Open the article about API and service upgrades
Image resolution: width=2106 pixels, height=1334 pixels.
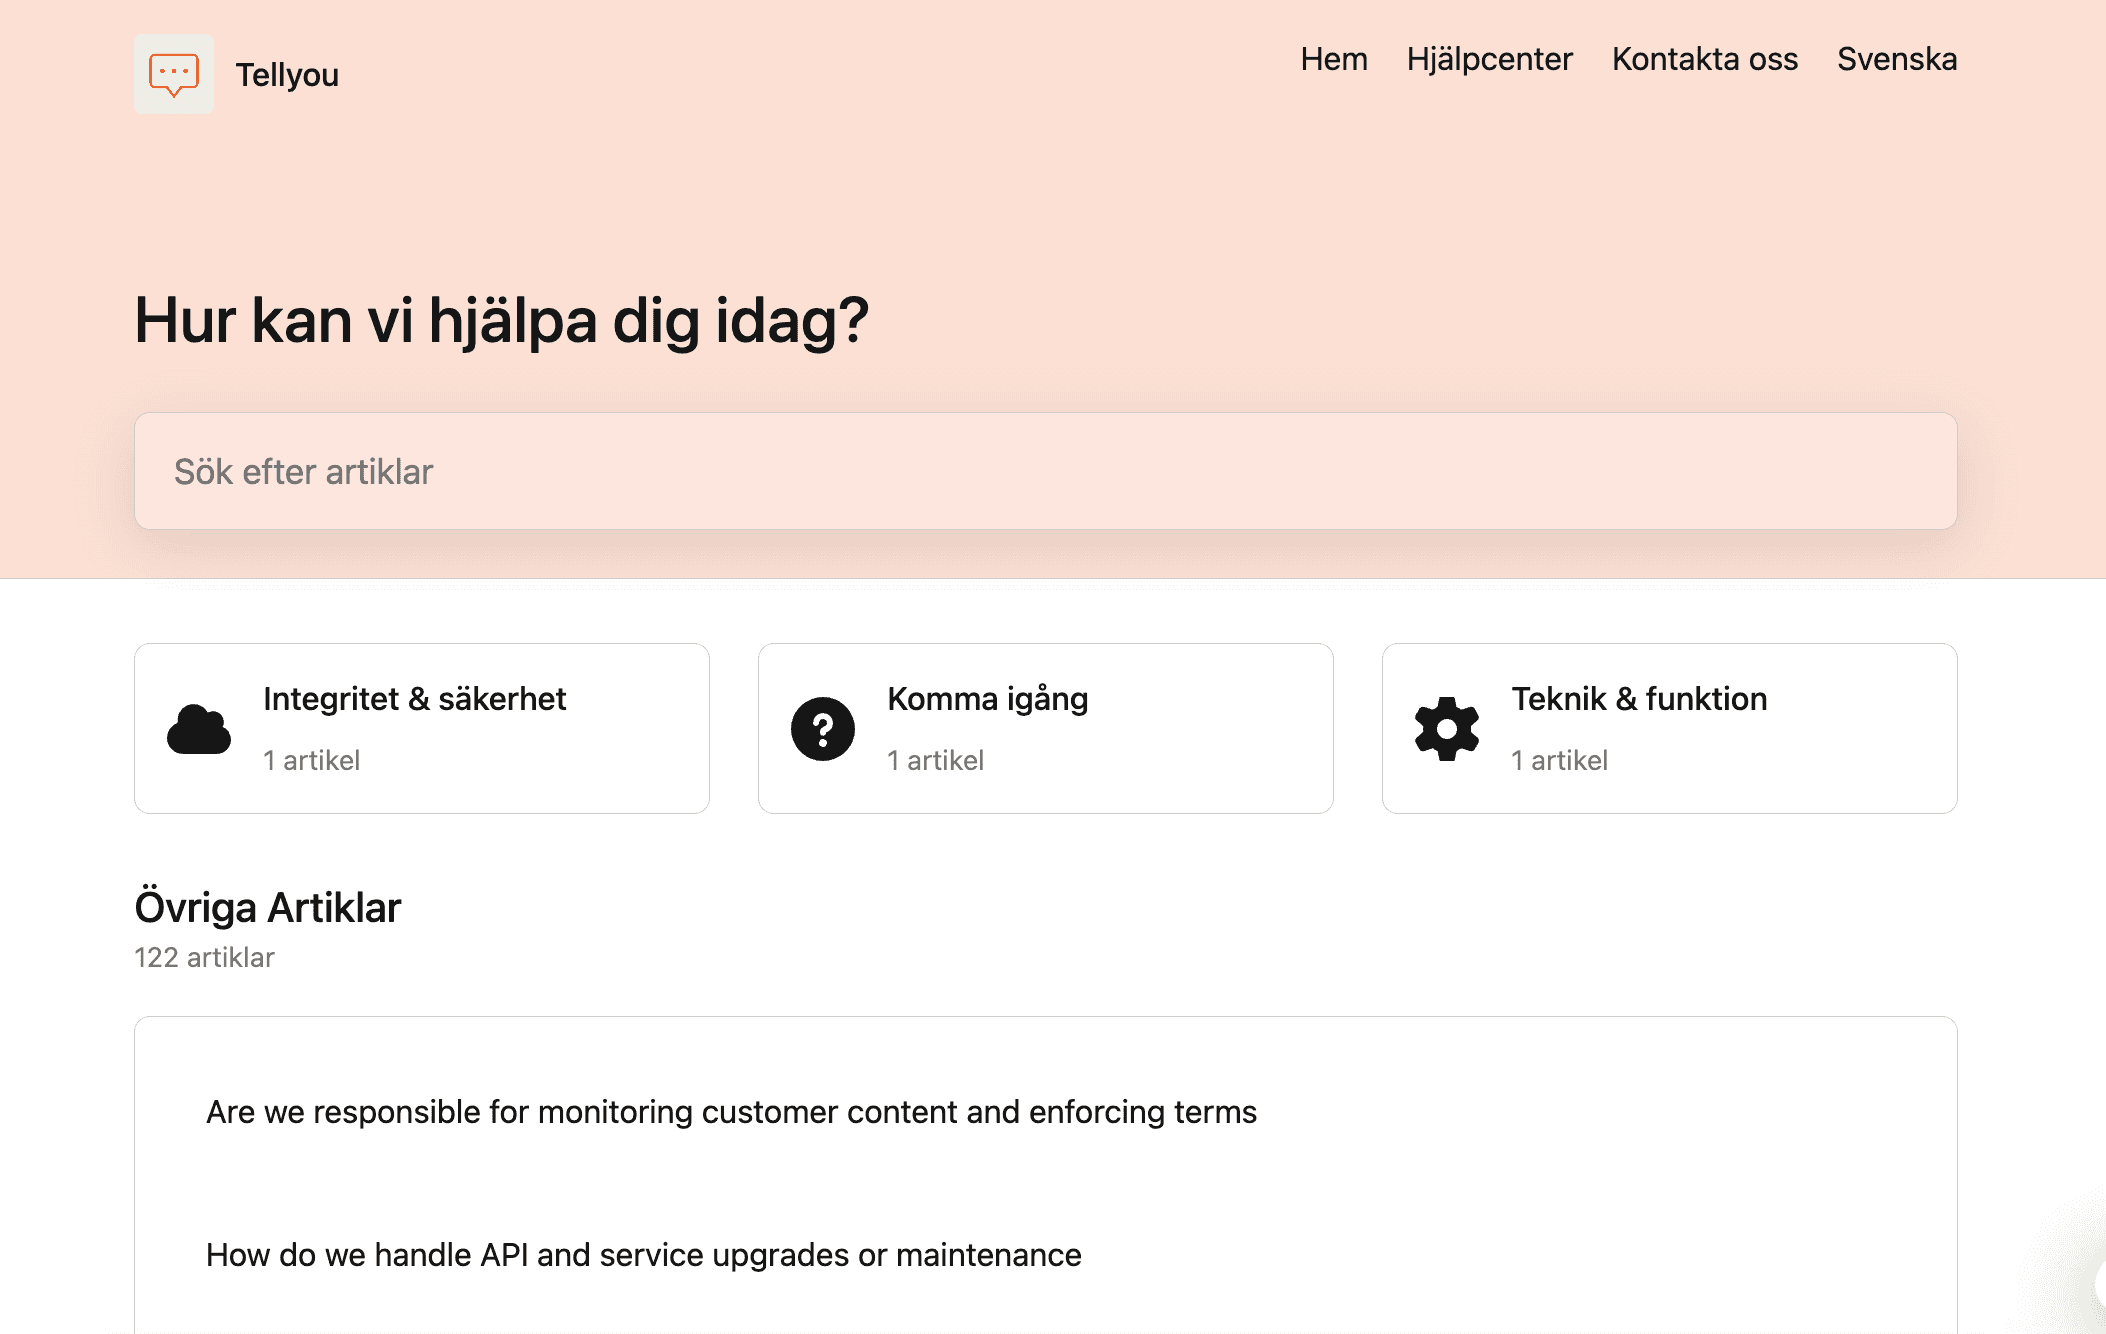643,1255
